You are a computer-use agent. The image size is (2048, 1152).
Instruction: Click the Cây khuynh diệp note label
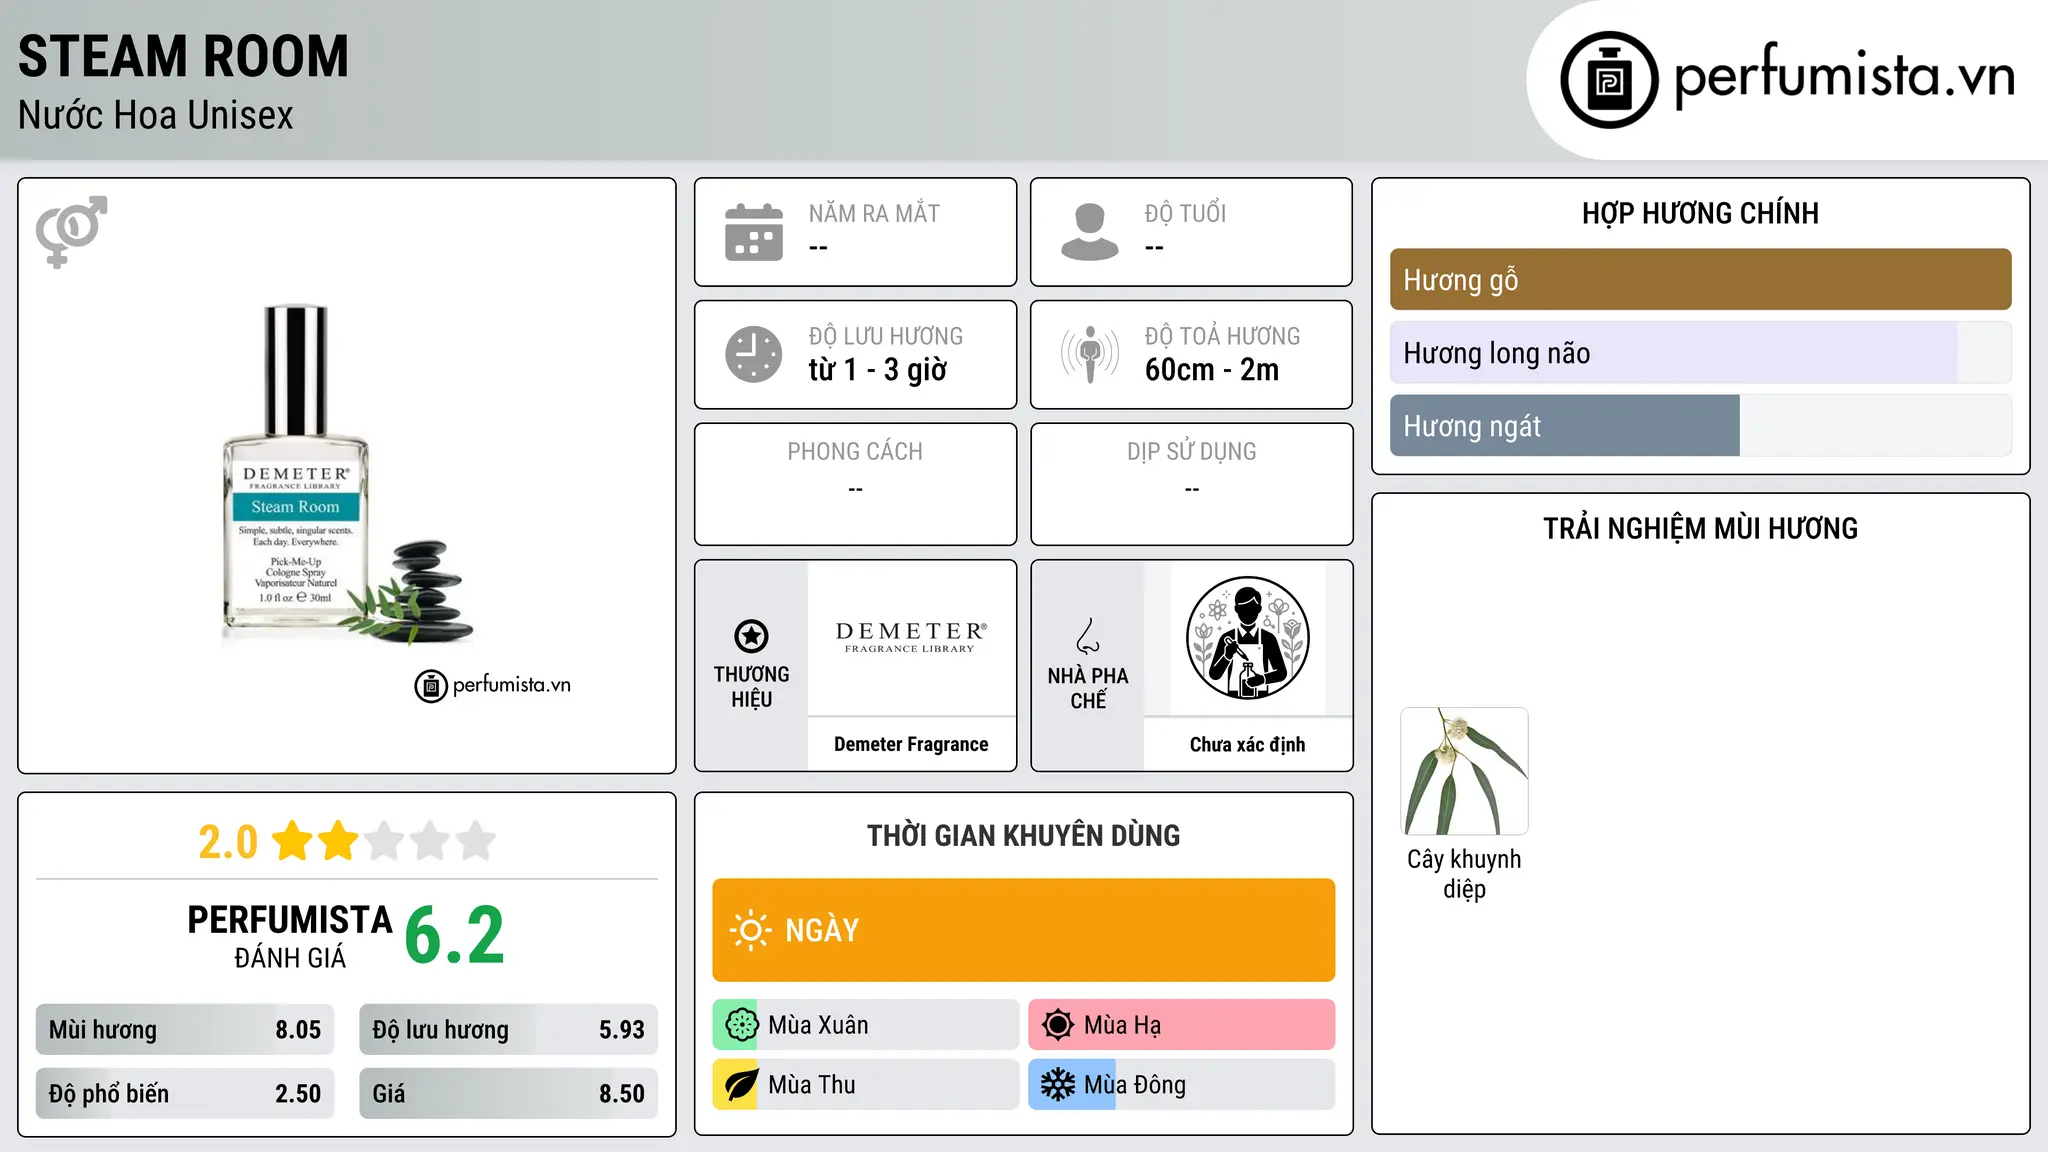[1464, 874]
